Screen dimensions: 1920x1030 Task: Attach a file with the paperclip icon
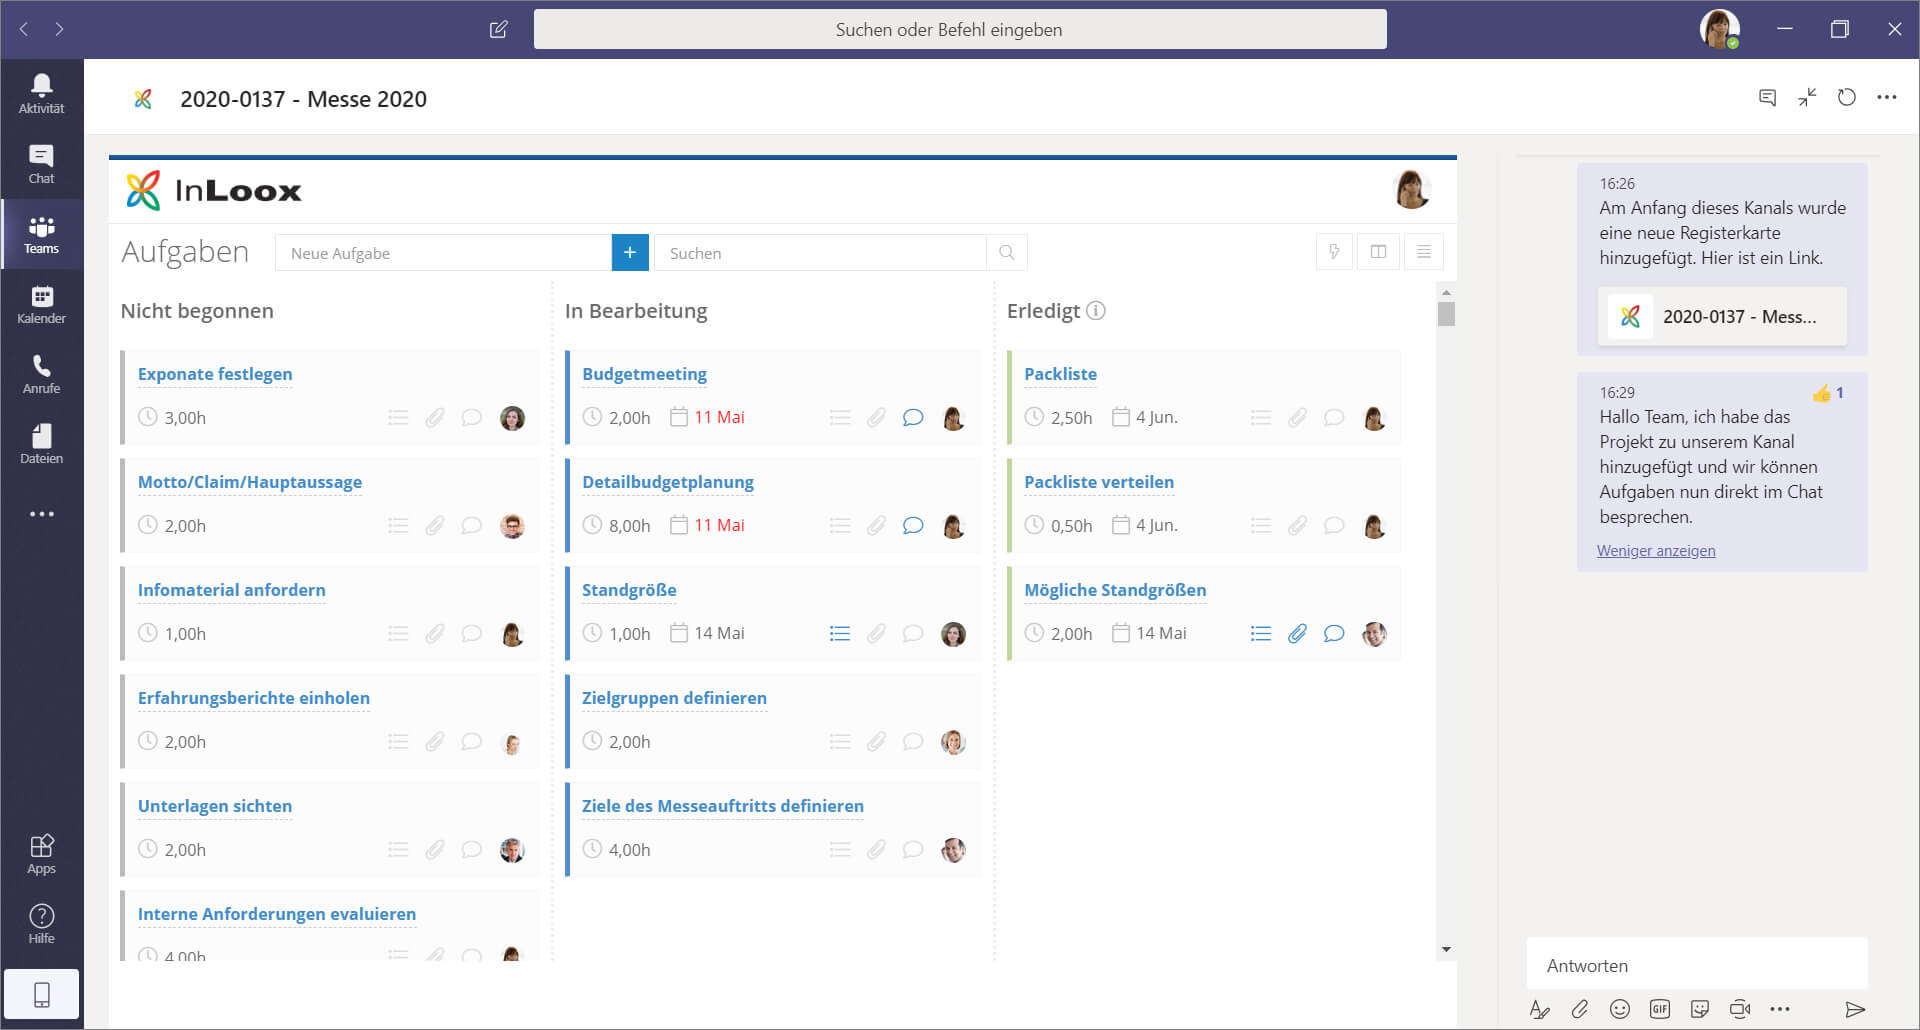(1580, 1009)
